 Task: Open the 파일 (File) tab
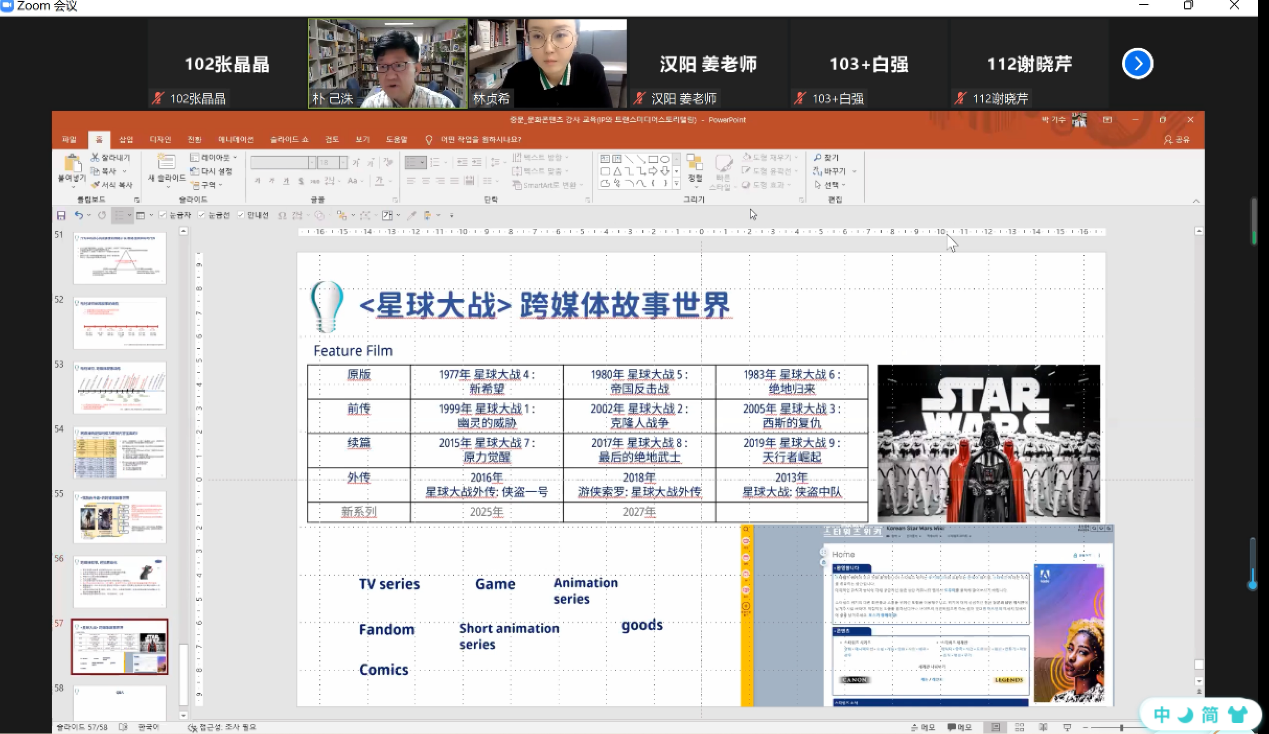[69, 140]
